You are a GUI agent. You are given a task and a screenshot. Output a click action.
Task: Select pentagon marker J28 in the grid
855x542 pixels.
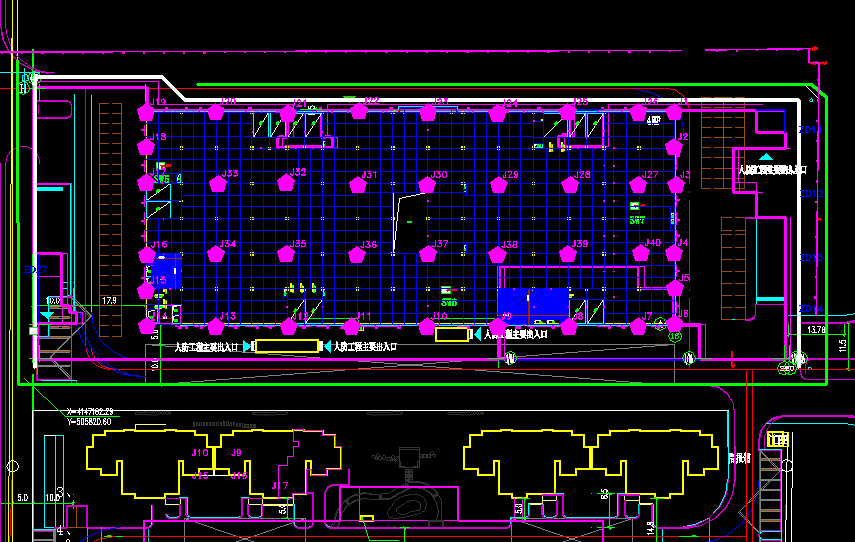coord(570,185)
